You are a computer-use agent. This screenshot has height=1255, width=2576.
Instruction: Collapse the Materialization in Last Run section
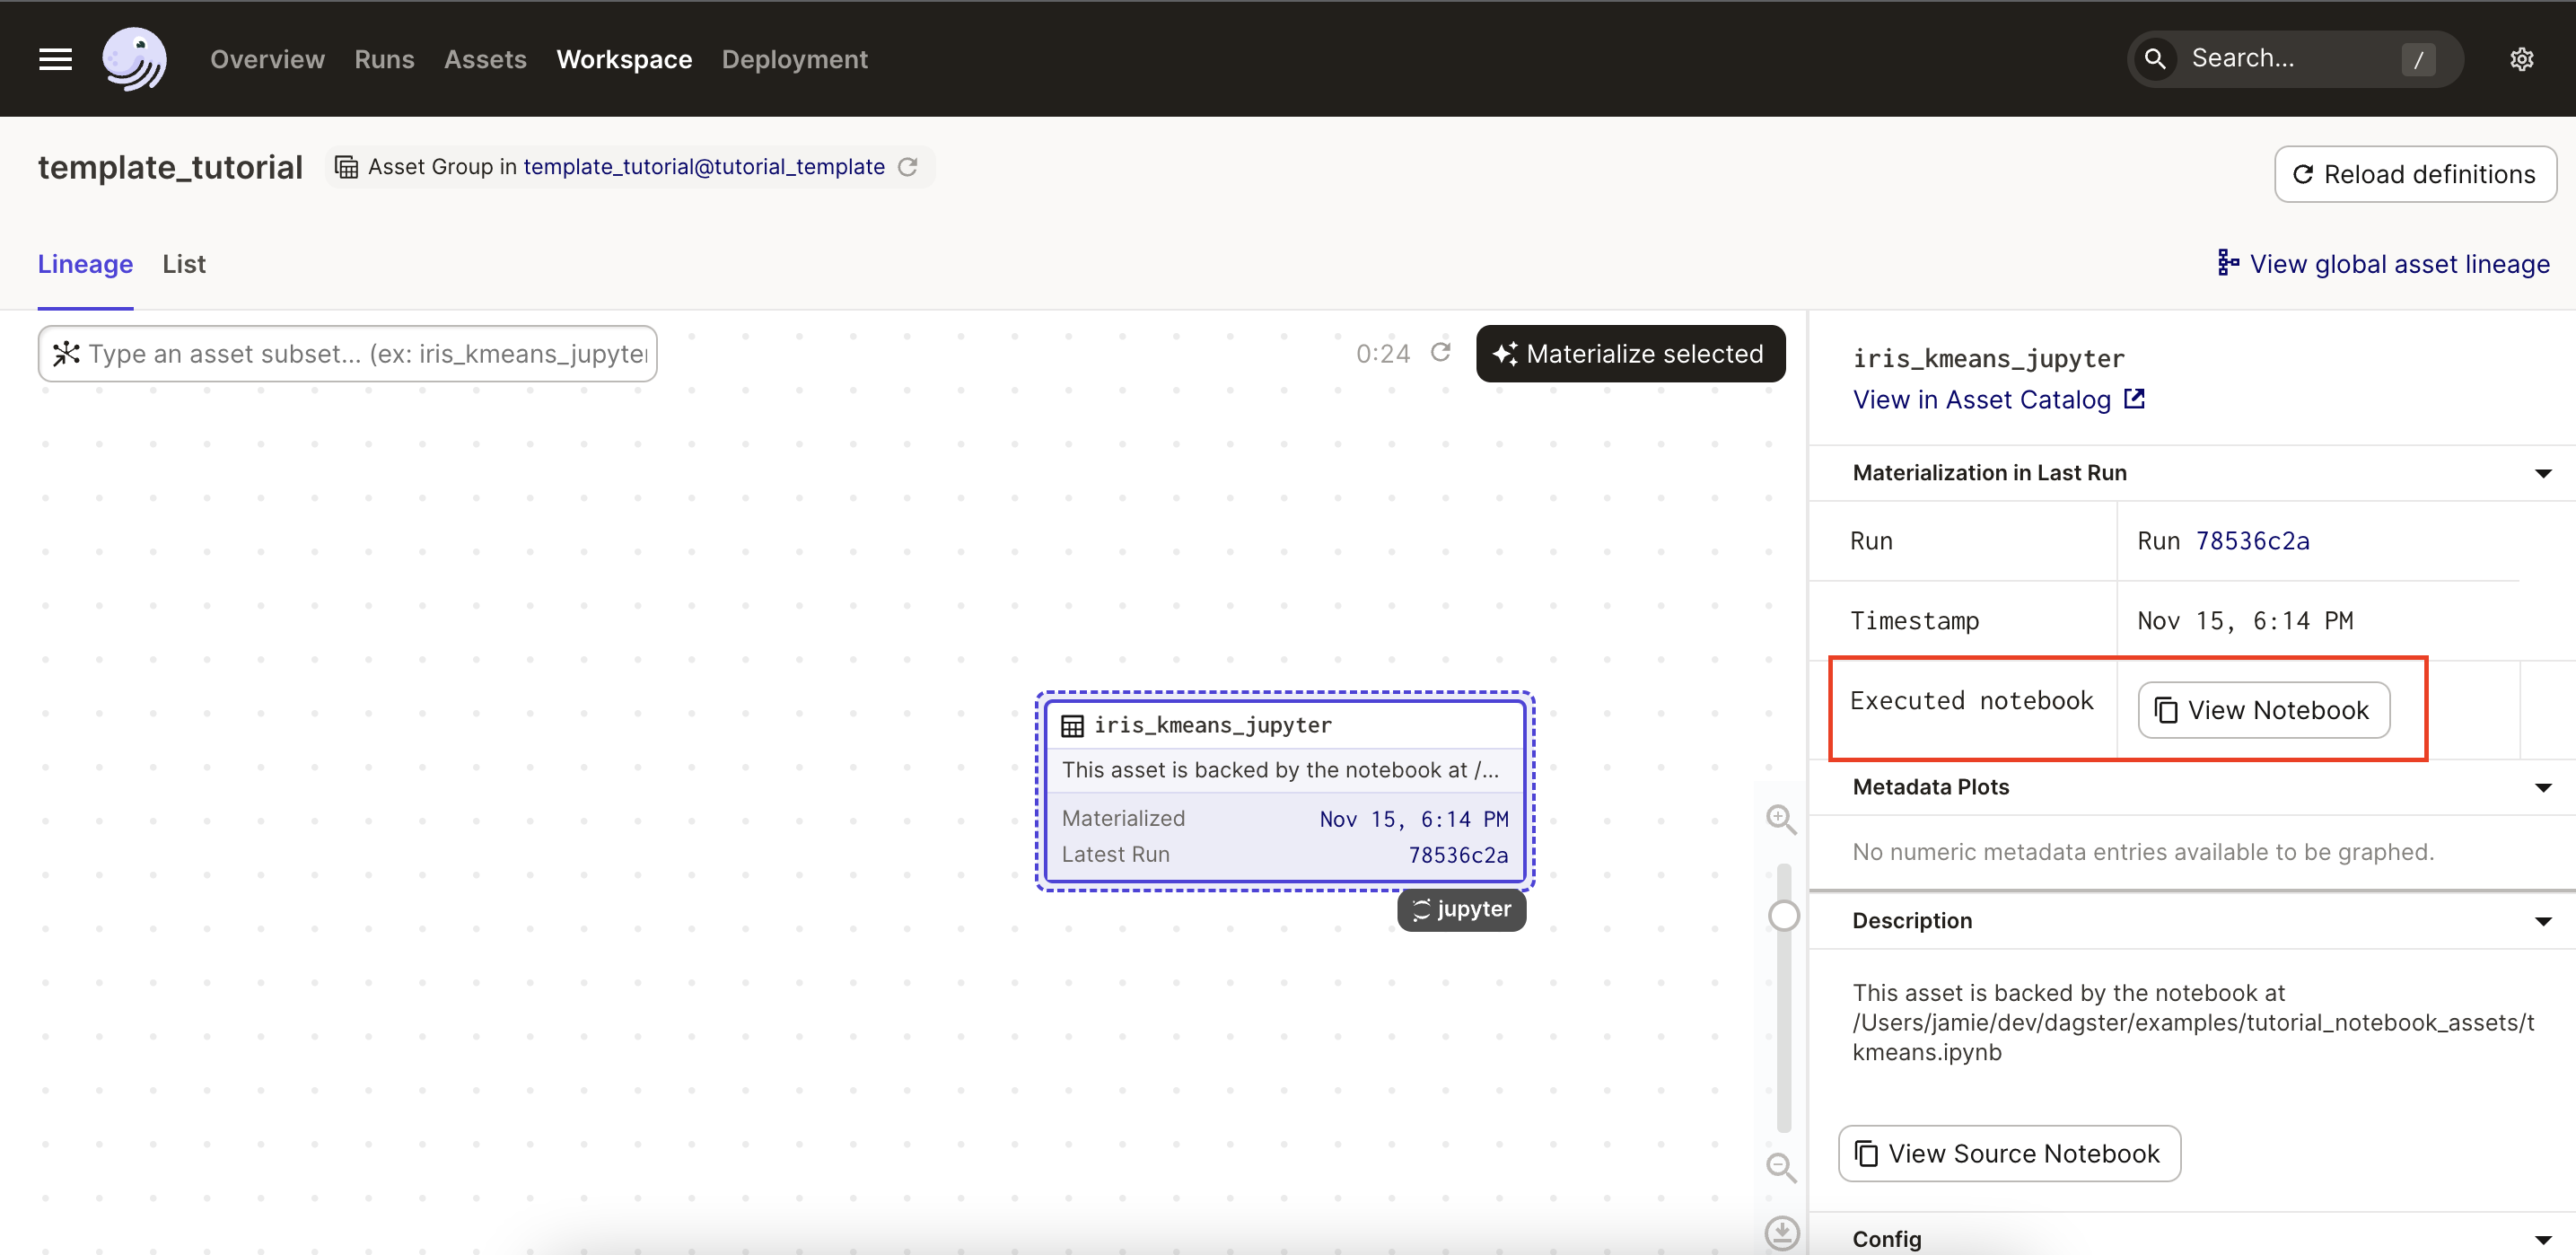point(2544,473)
